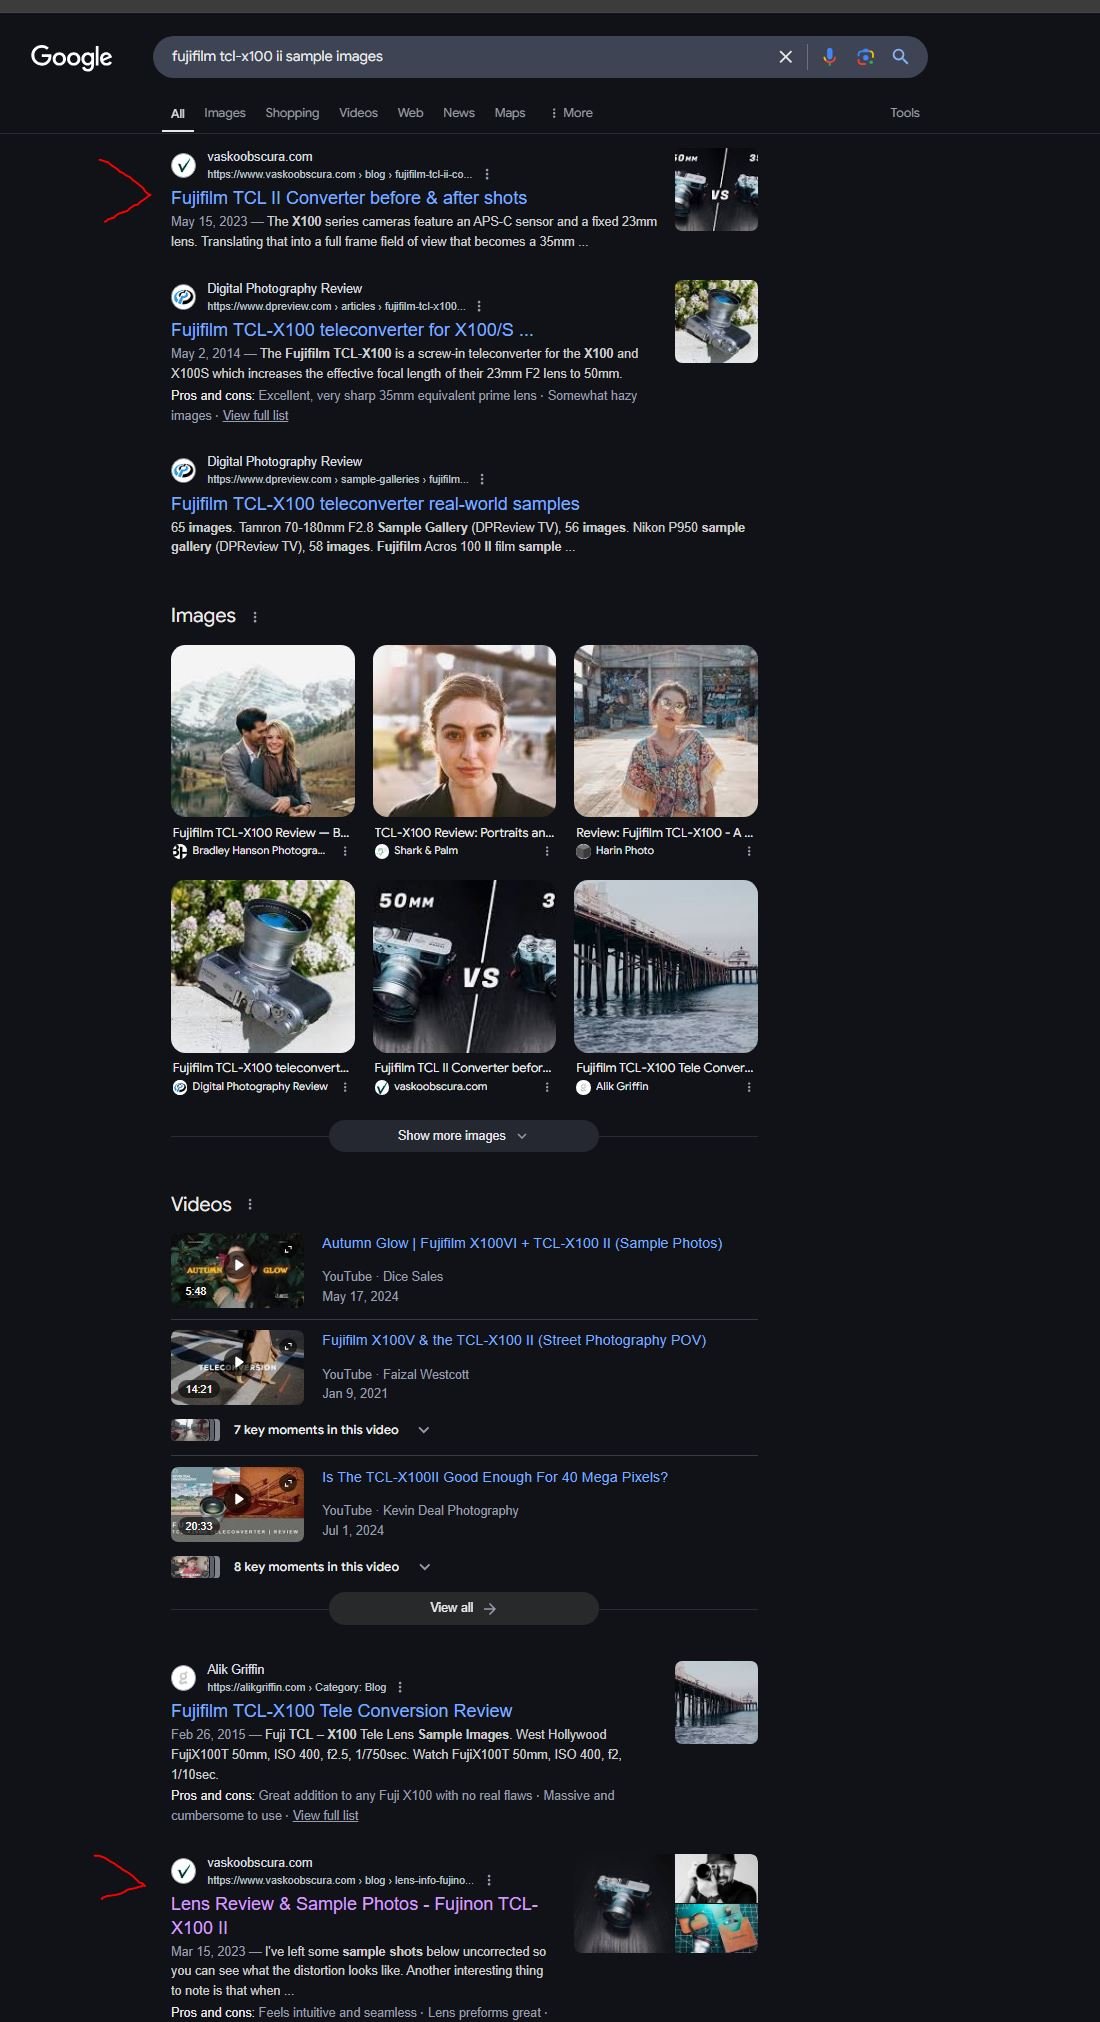Viewport: 1100px width, 2022px height.
Task: Expand Show more images
Action: pos(464,1136)
